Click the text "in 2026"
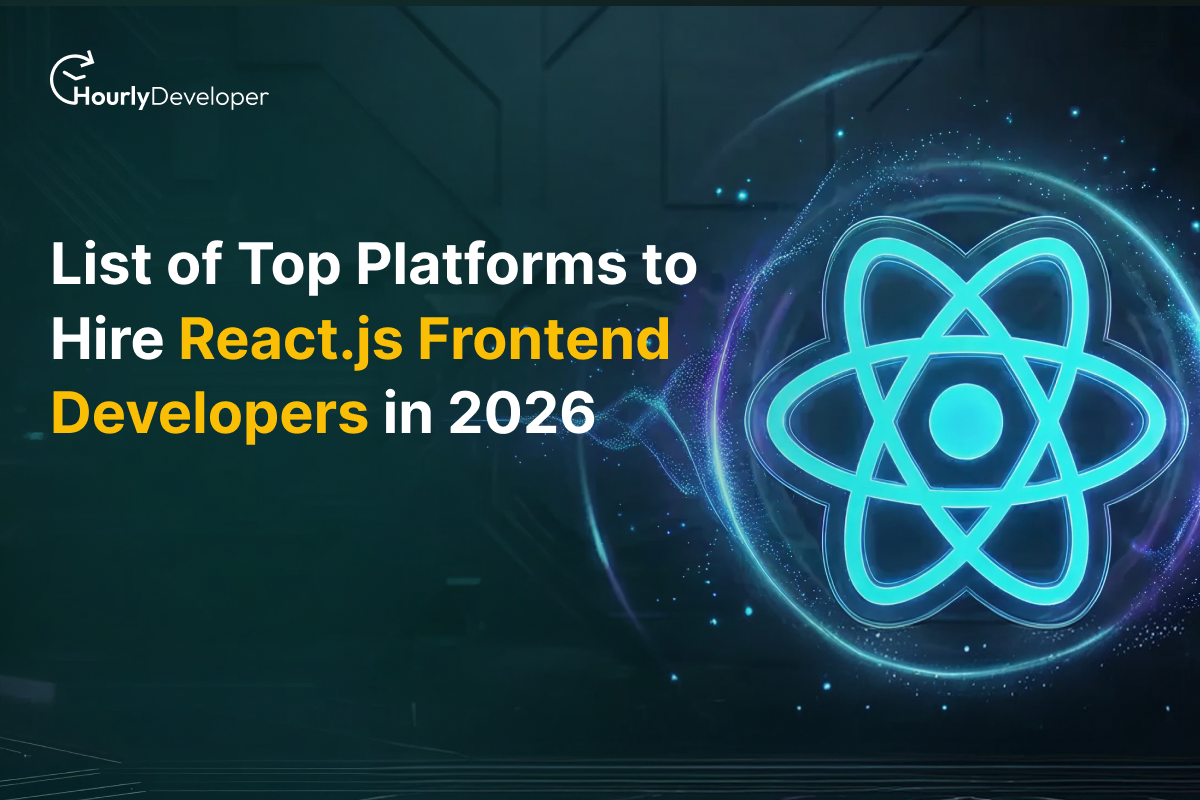1200x800 pixels. (488, 412)
